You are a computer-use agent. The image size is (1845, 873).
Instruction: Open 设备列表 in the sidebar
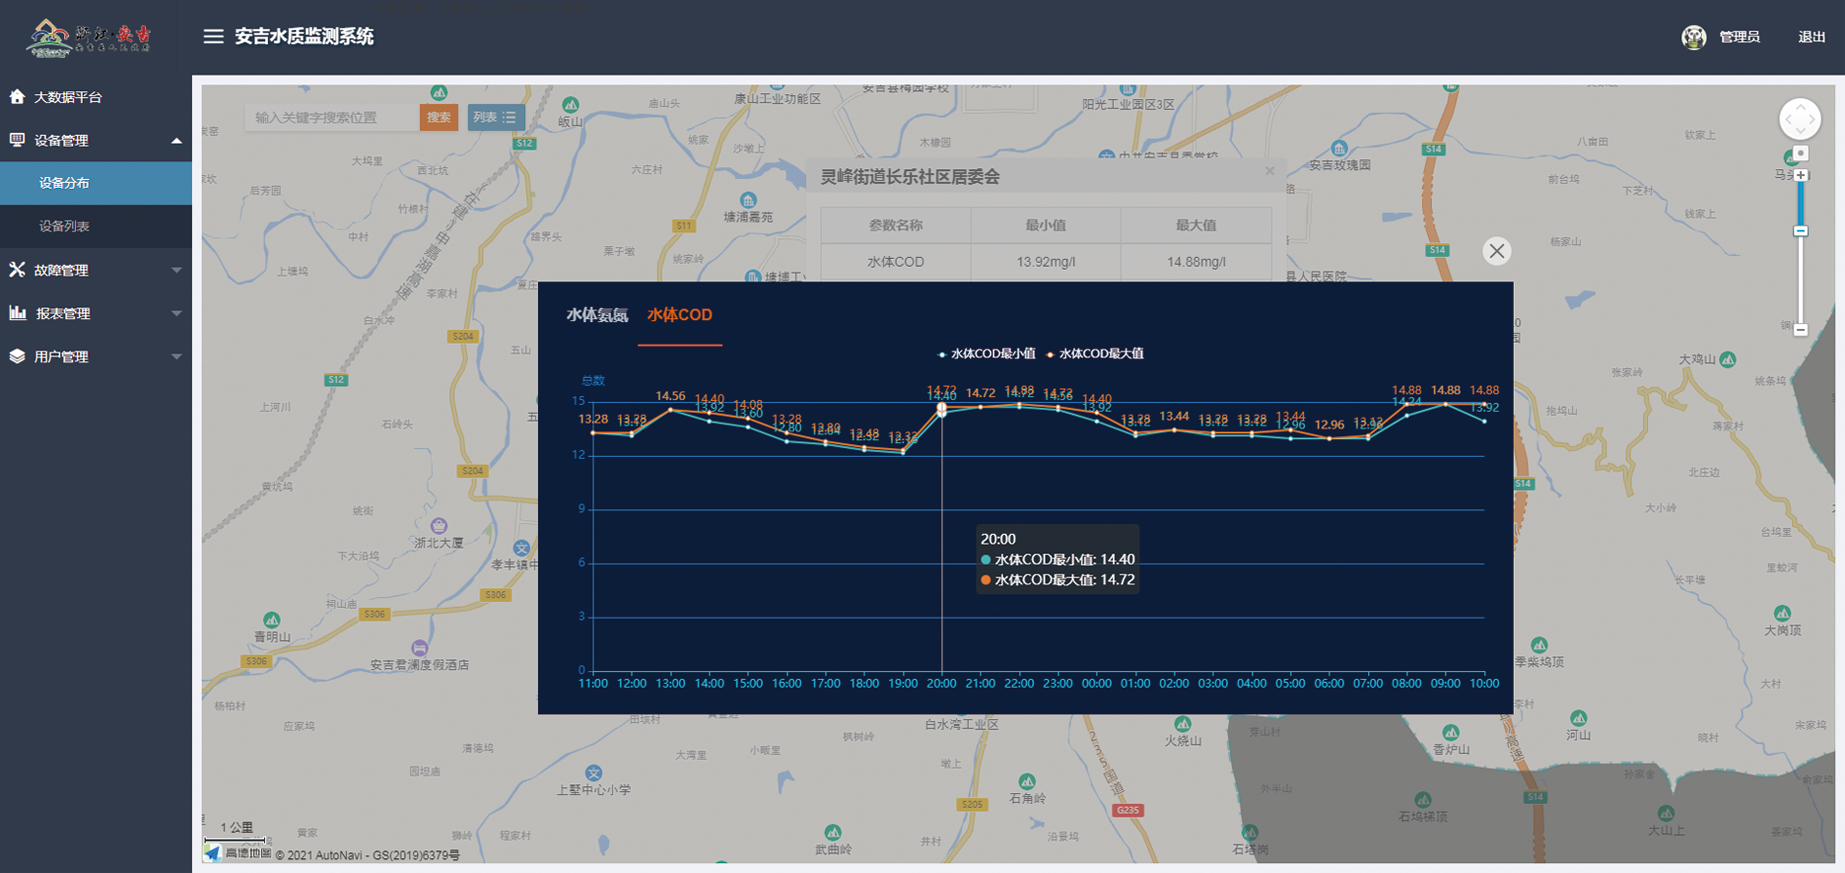point(64,226)
